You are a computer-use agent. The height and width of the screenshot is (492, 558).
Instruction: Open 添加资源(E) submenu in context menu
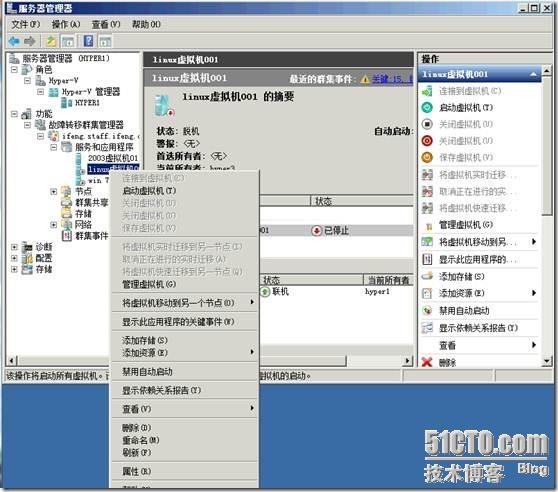[x=185, y=353]
